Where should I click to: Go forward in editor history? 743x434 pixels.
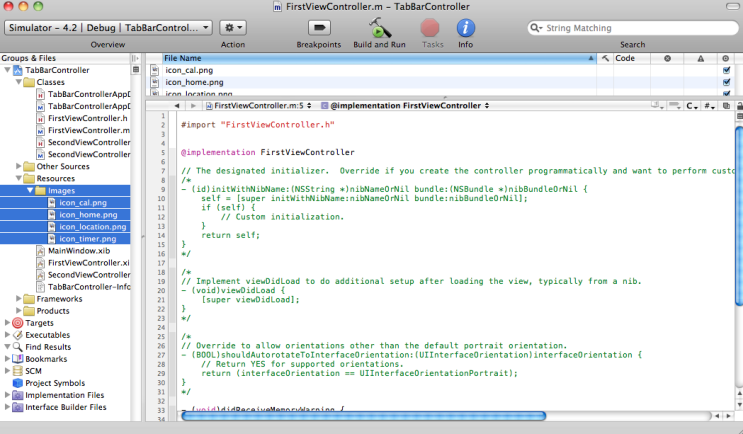pos(193,106)
